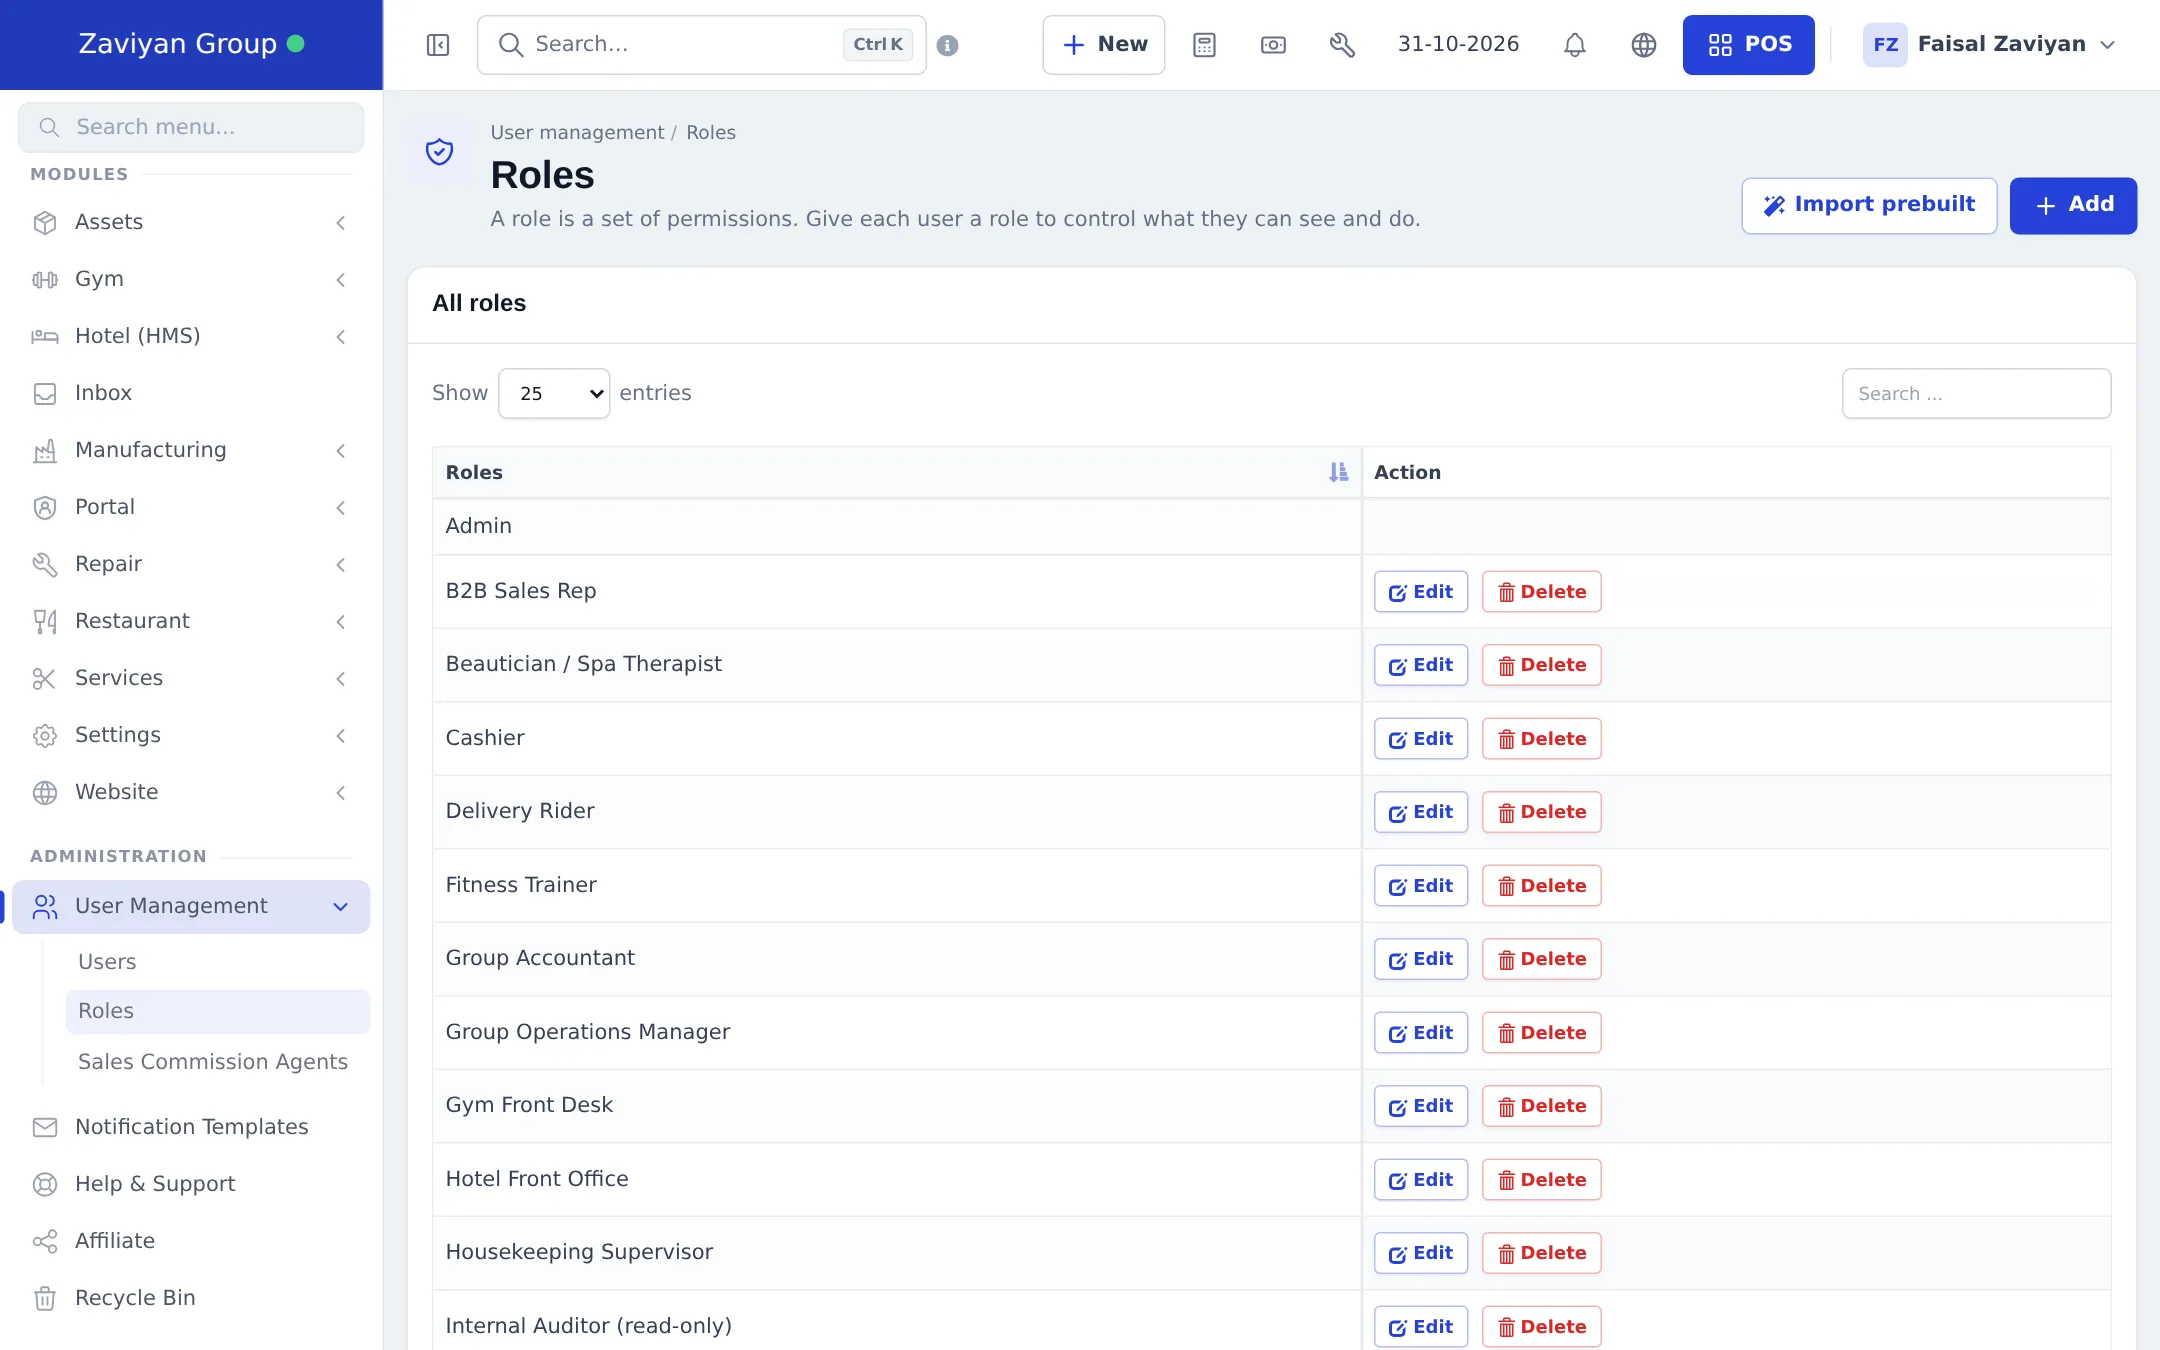Select the Roles submenu item
The height and width of the screenshot is (1350, 2160).
[218, 1011]
